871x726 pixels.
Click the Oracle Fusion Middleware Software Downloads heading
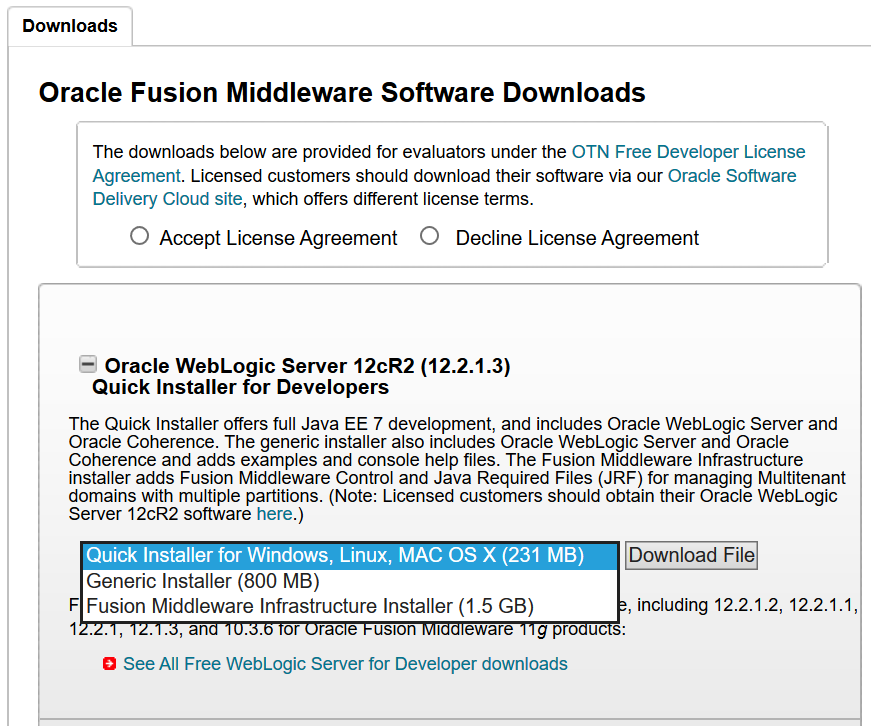[342, 92]
